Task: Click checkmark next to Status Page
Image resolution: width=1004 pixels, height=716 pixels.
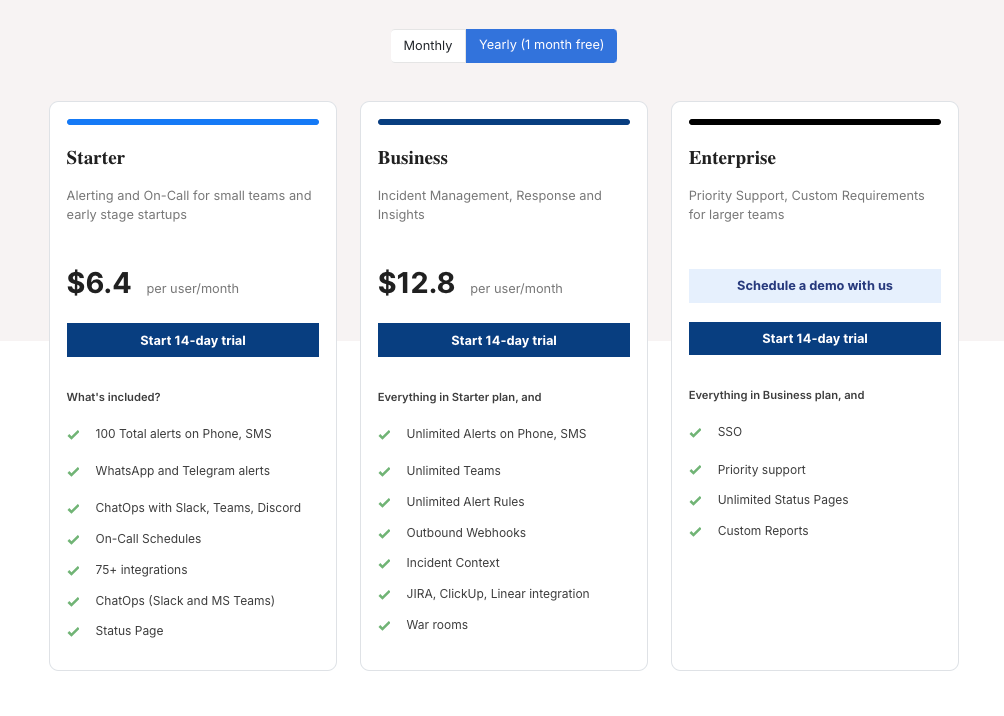Action: pyautogui.click(x=73, y=632)
